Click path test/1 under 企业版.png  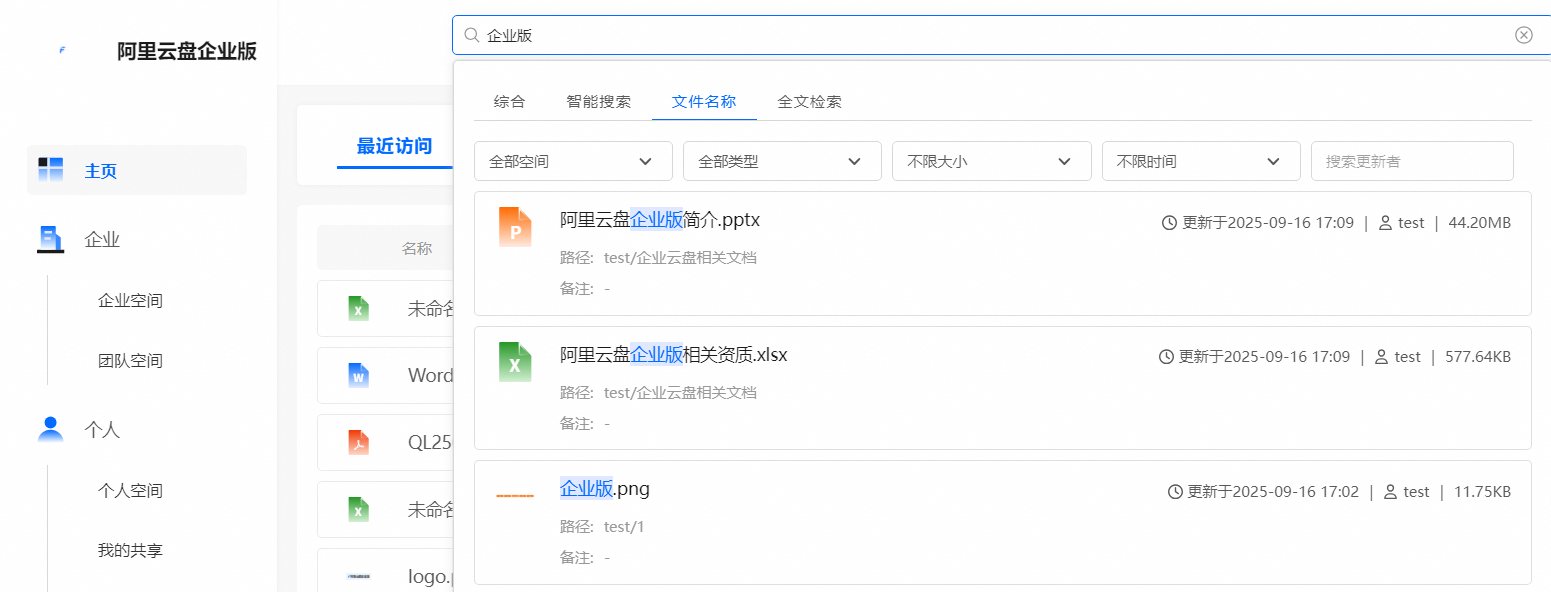(x=624, y=527)
